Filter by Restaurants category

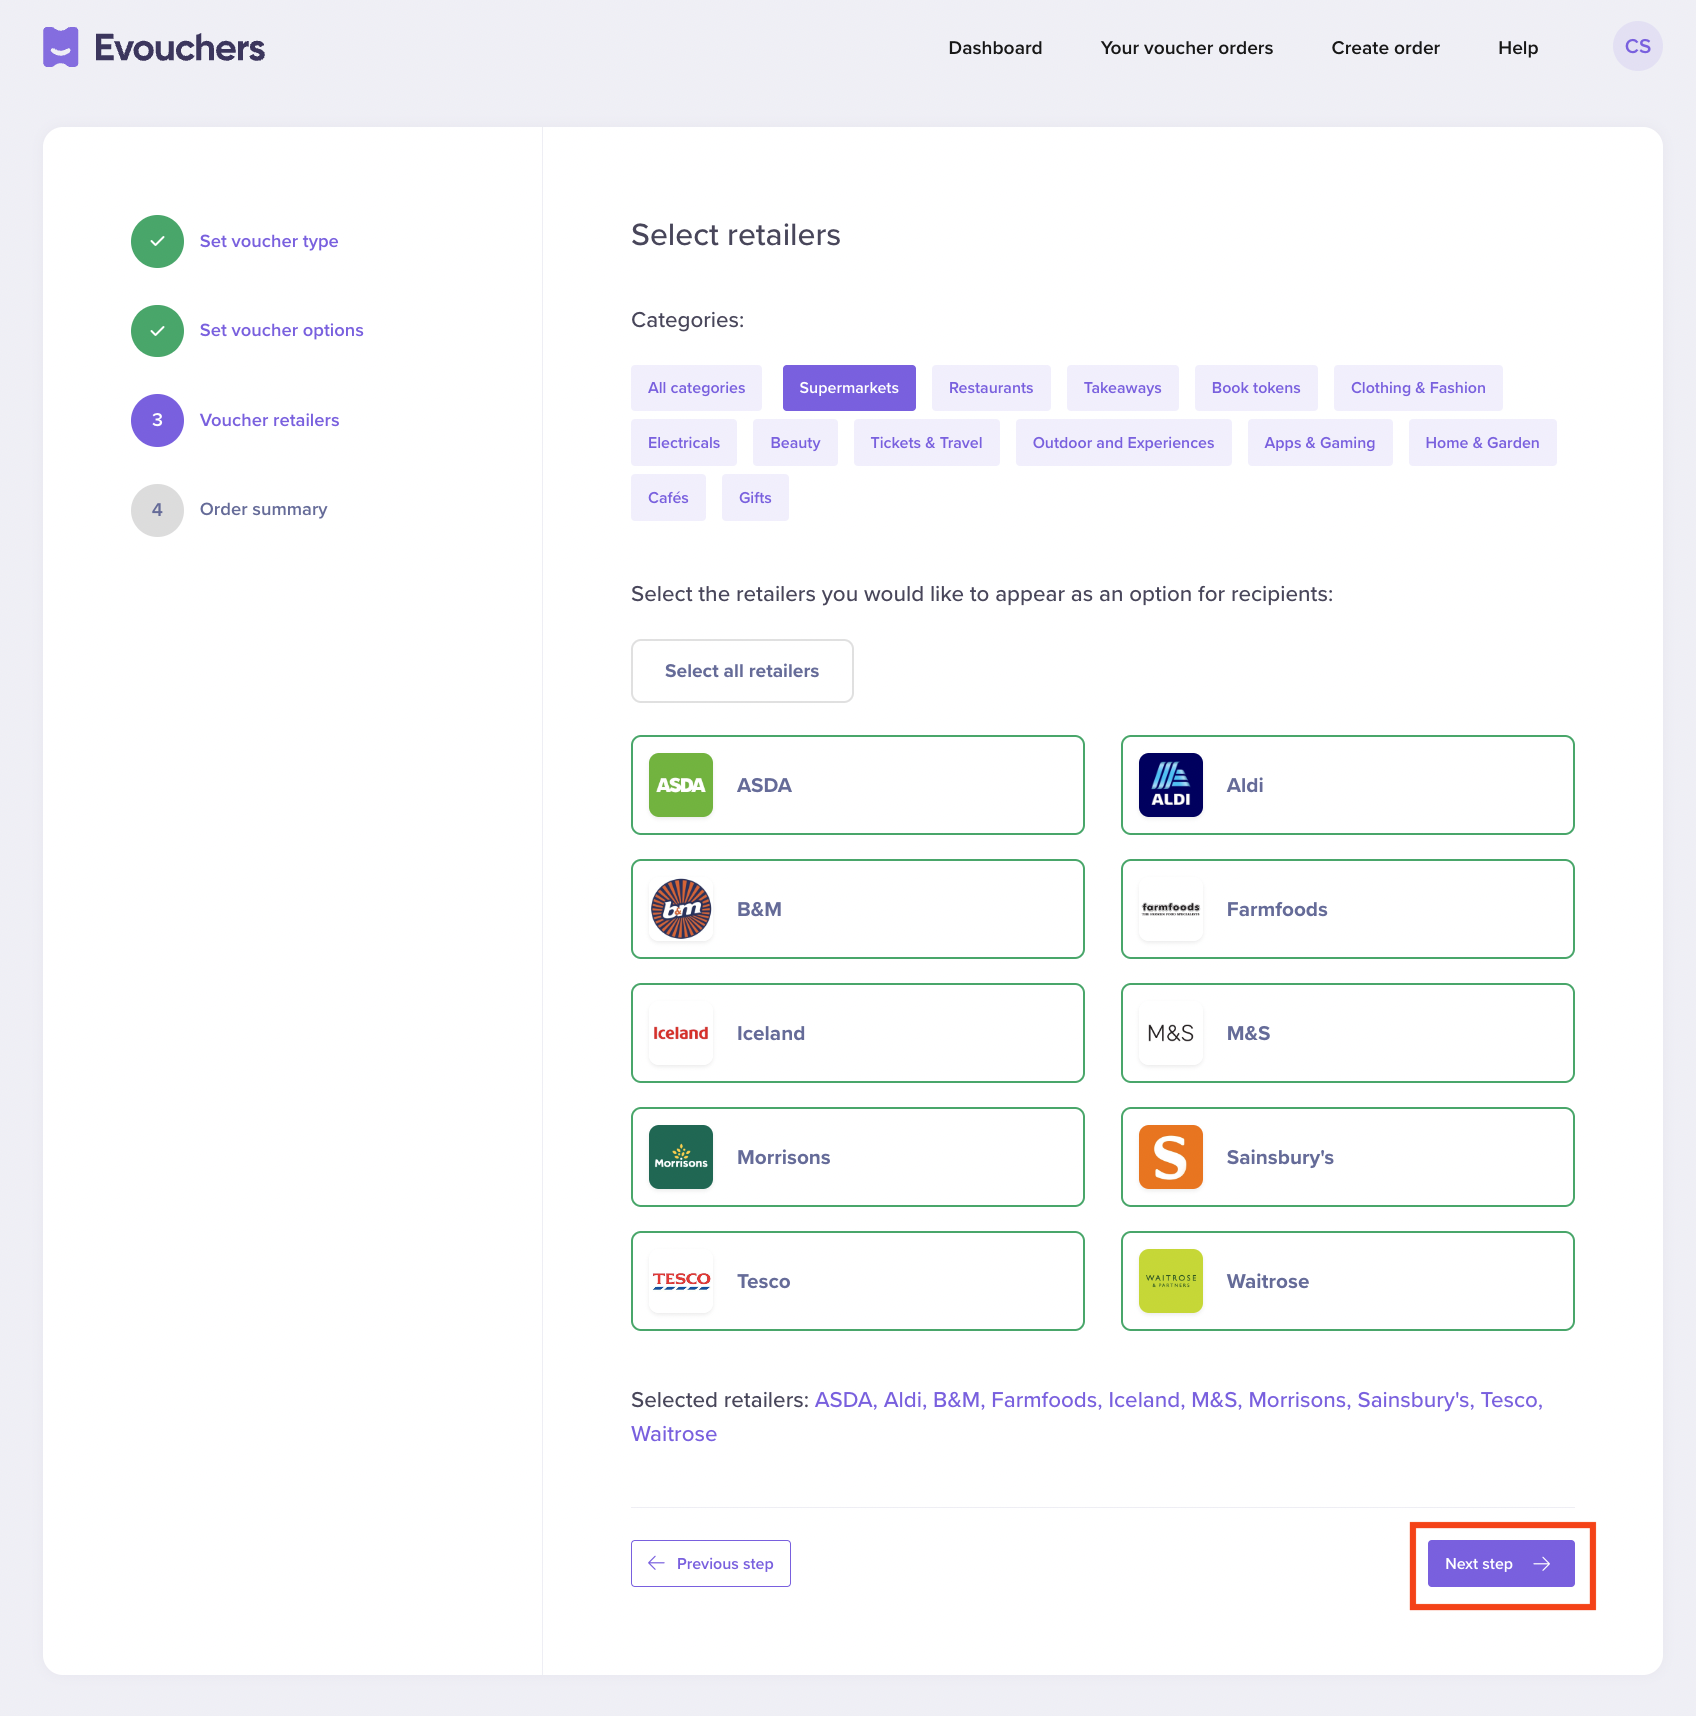991,388
